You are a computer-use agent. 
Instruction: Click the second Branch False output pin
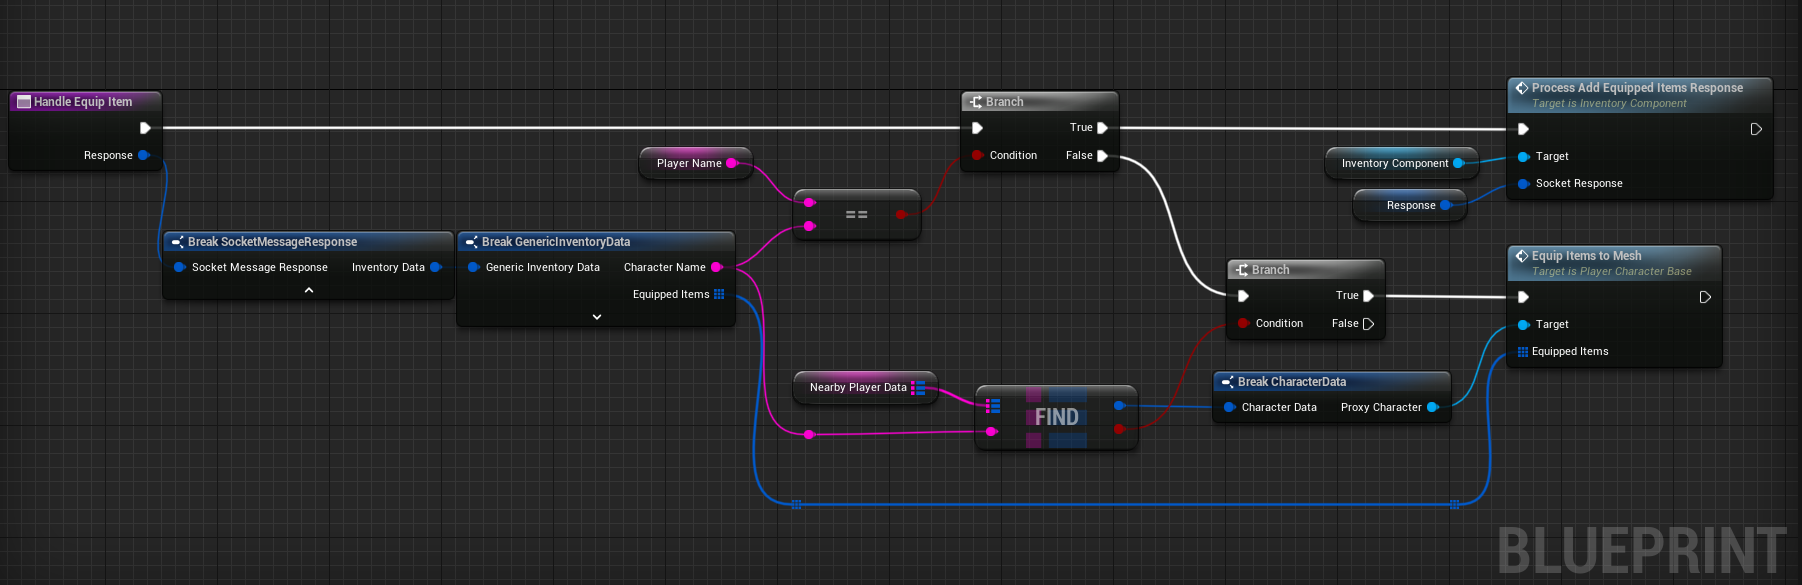tap(1368, 324)
